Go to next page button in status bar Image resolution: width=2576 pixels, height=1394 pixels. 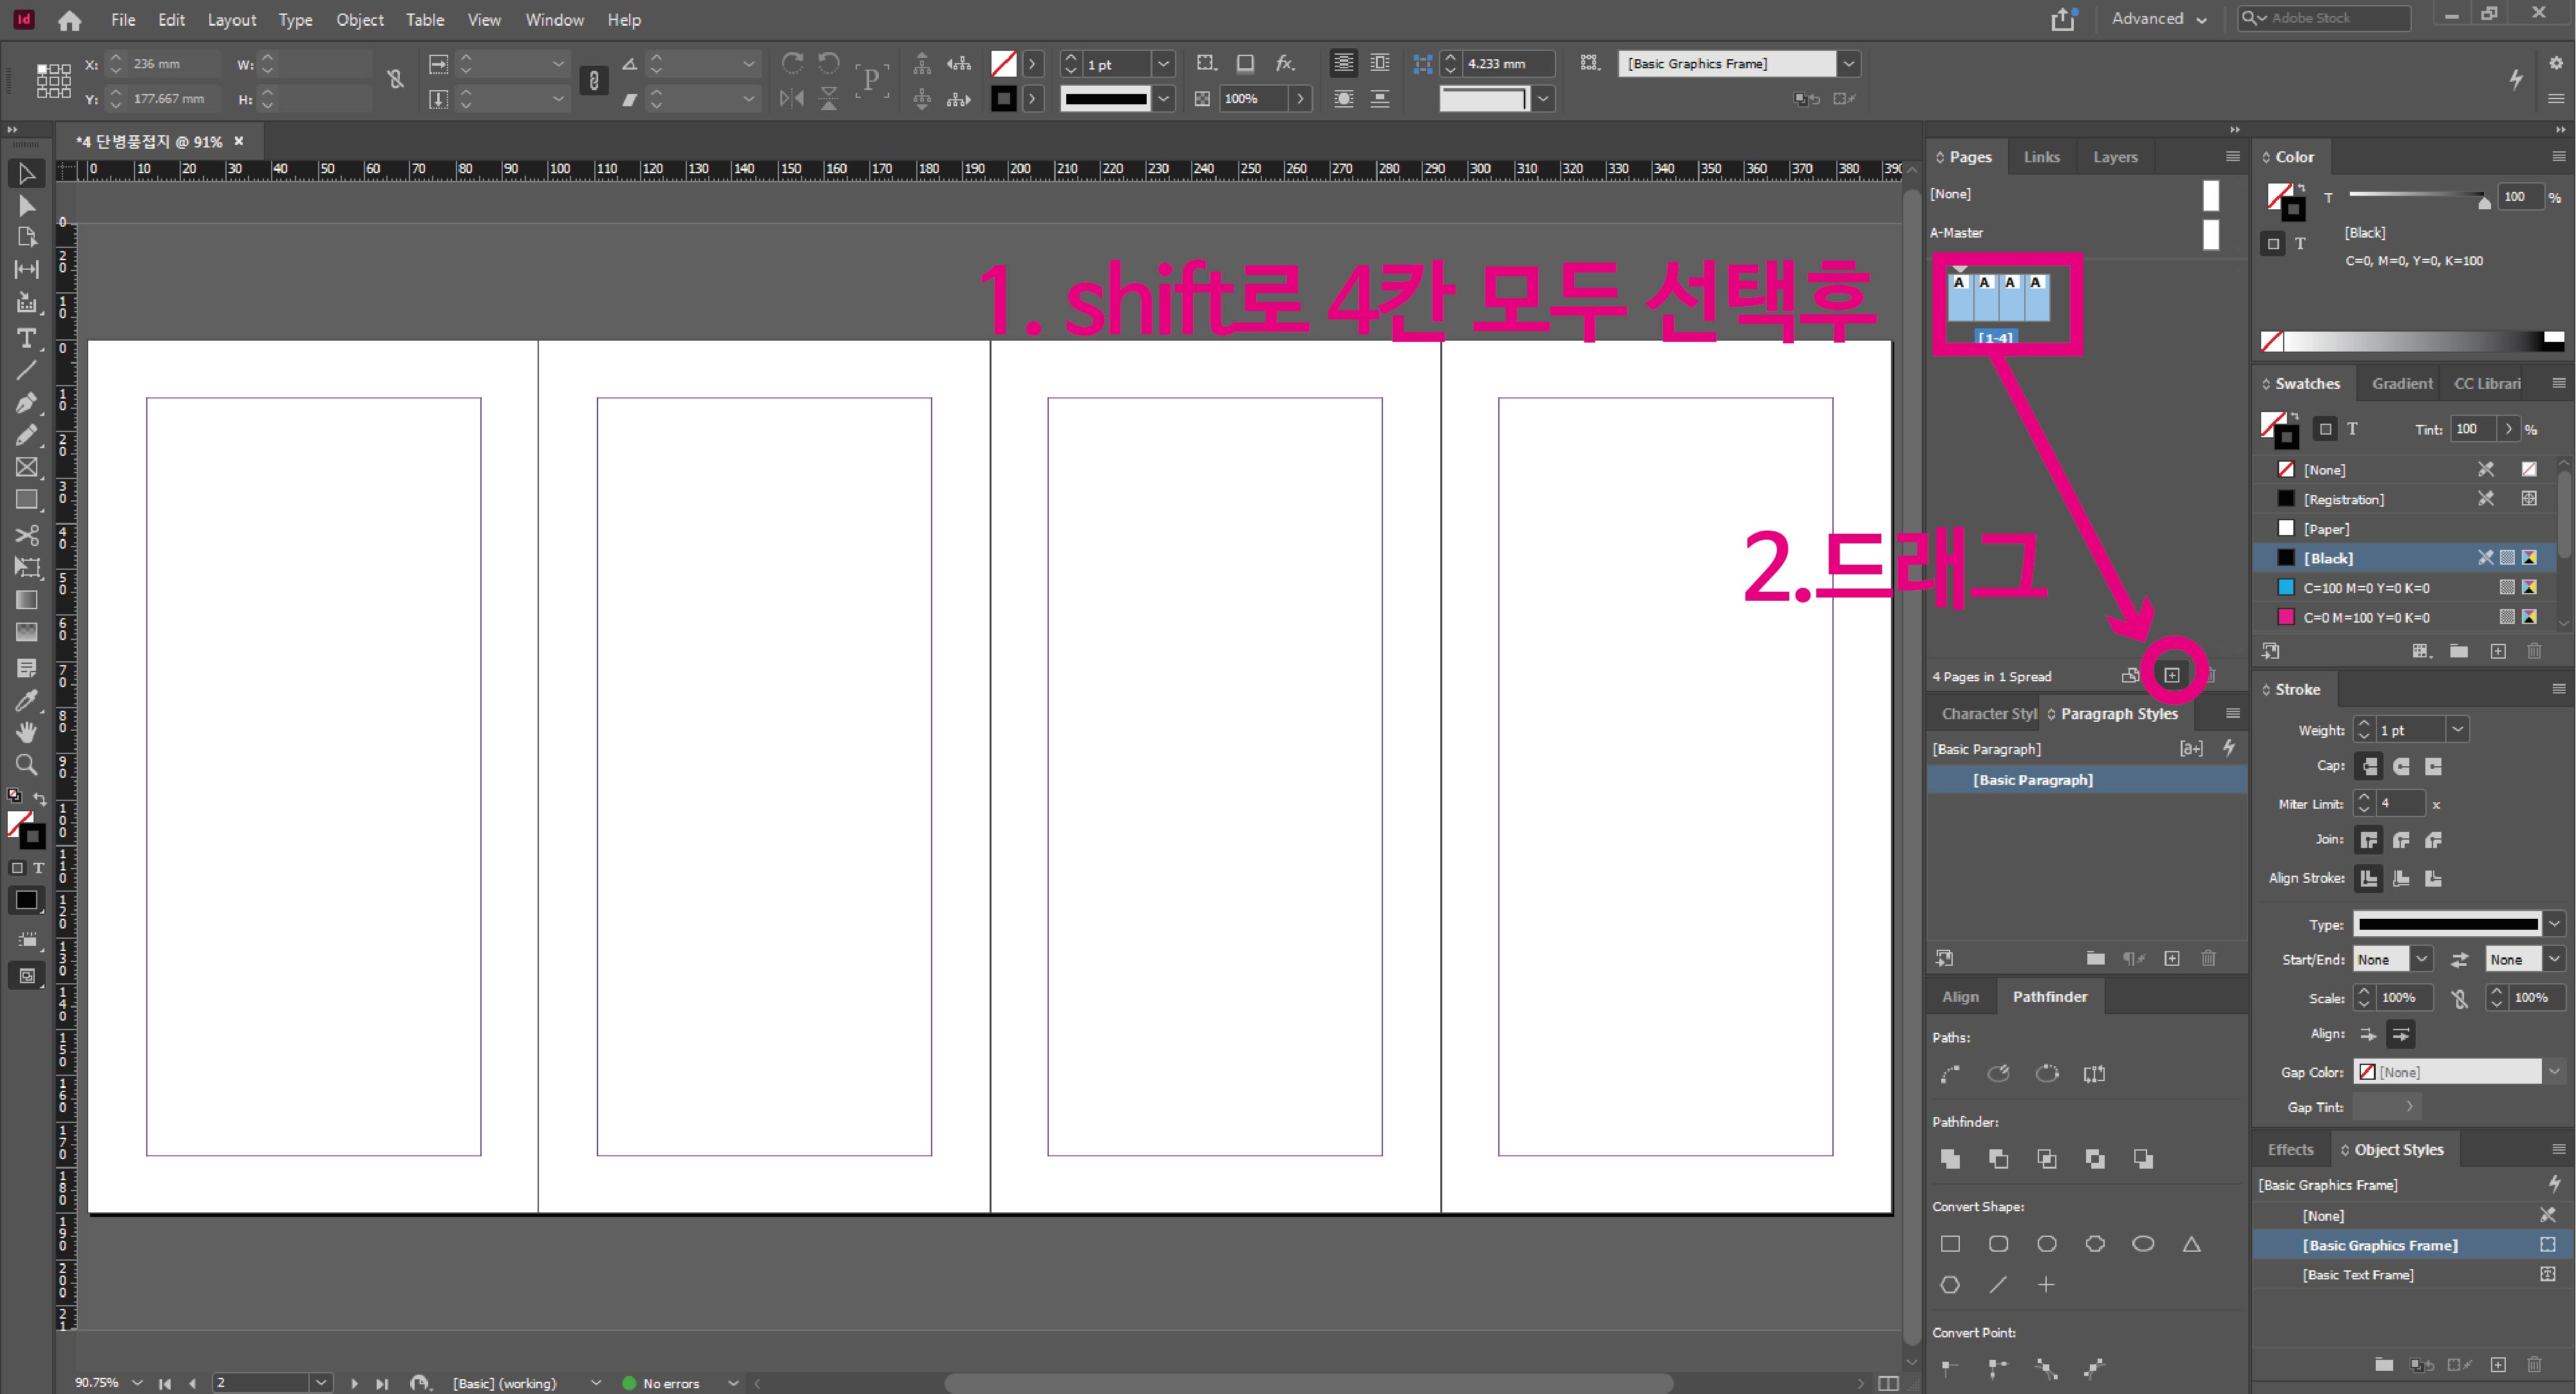tap(354, 1383)
